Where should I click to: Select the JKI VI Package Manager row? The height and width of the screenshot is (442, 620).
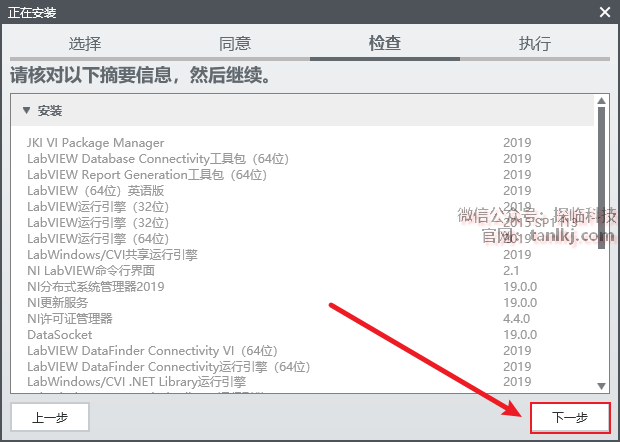(x=302, y=142)
